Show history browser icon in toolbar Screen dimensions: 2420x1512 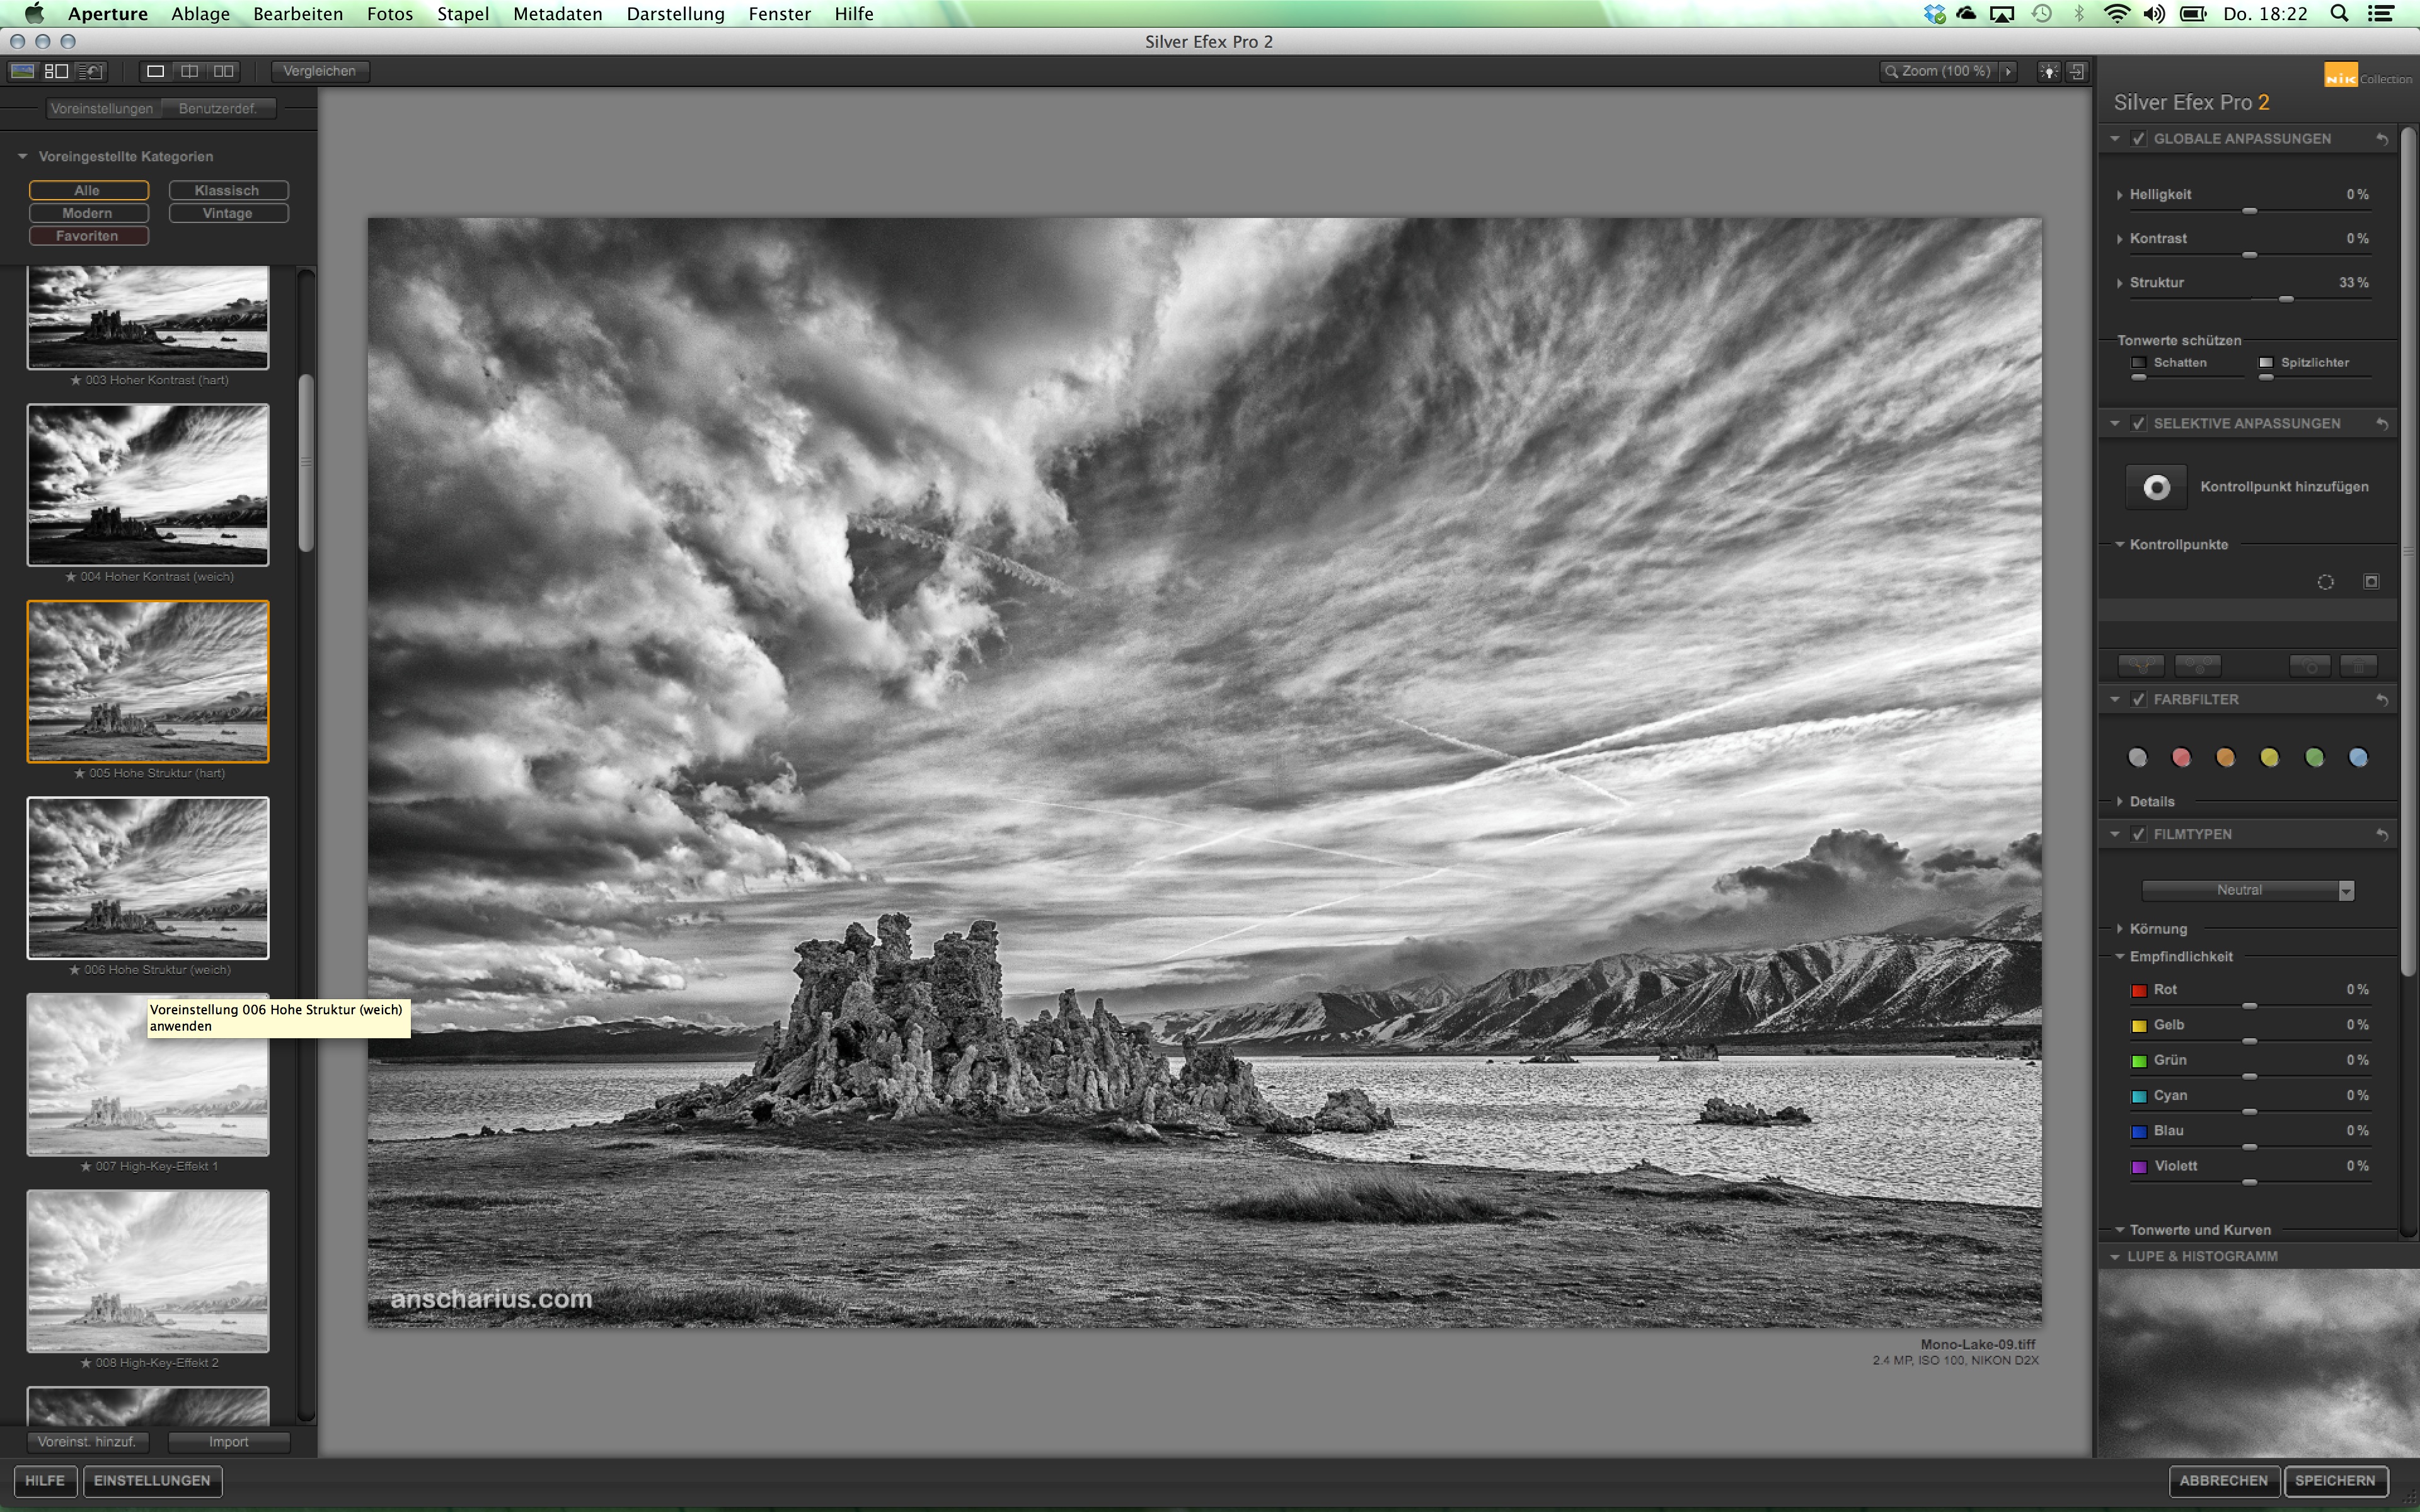click(x=91, y=71)
